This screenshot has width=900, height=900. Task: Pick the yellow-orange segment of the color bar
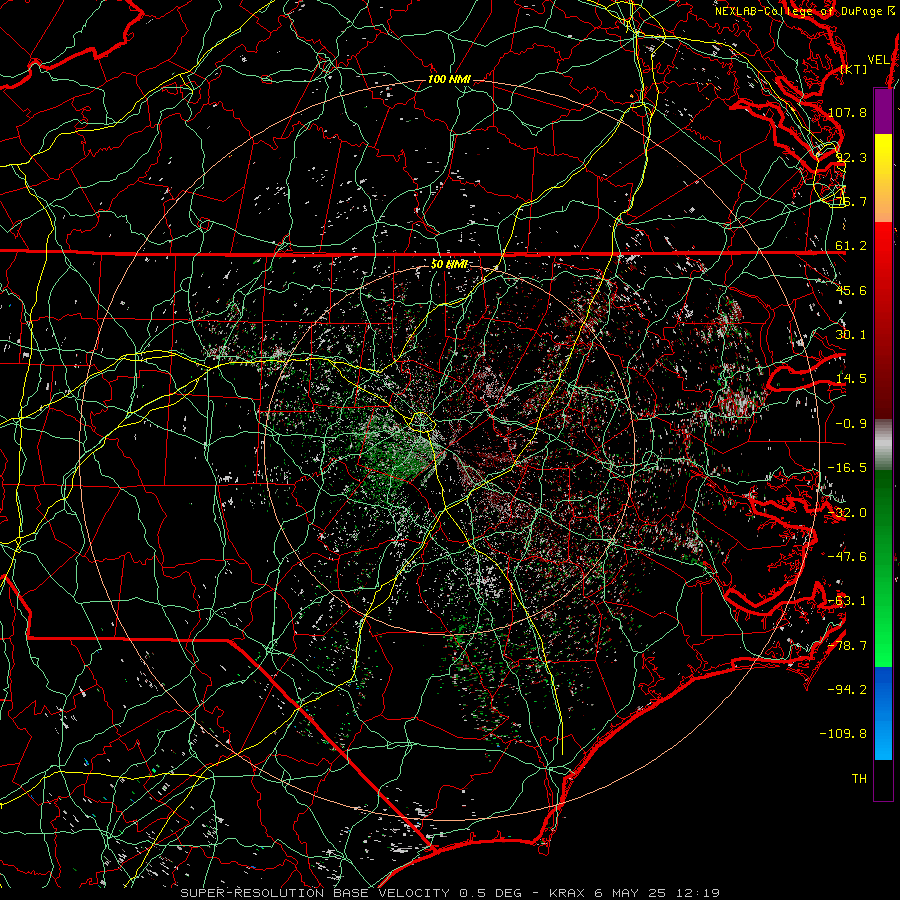click(x=883, y=178)
